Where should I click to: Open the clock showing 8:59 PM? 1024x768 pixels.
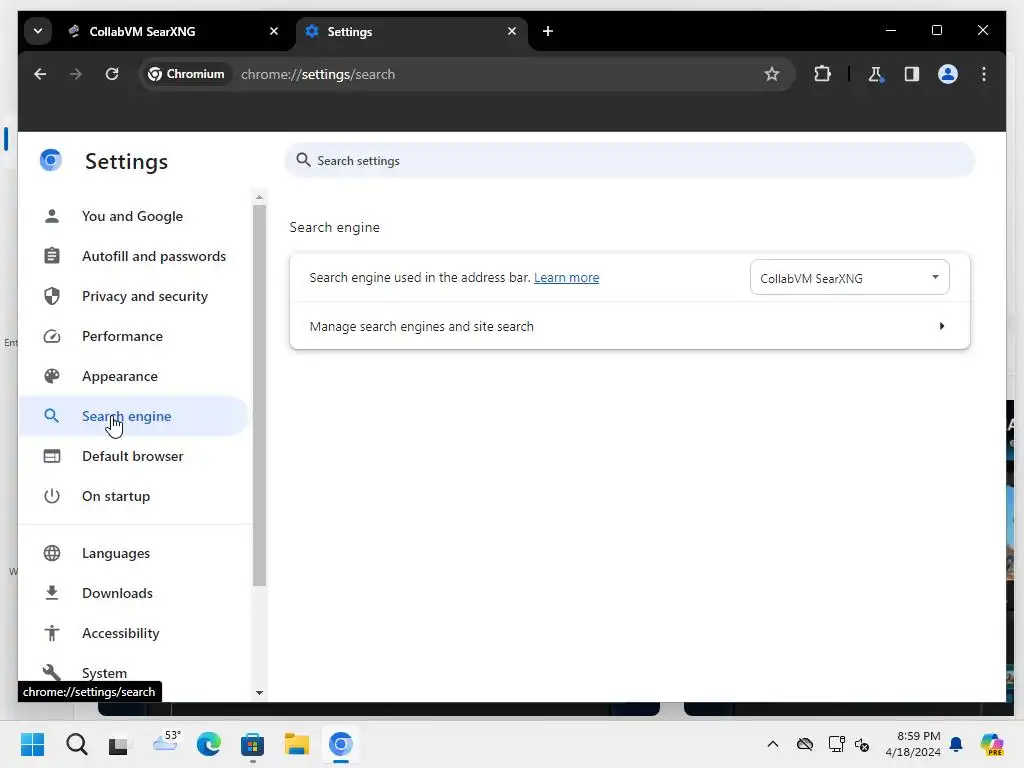[x=912, y=744]
